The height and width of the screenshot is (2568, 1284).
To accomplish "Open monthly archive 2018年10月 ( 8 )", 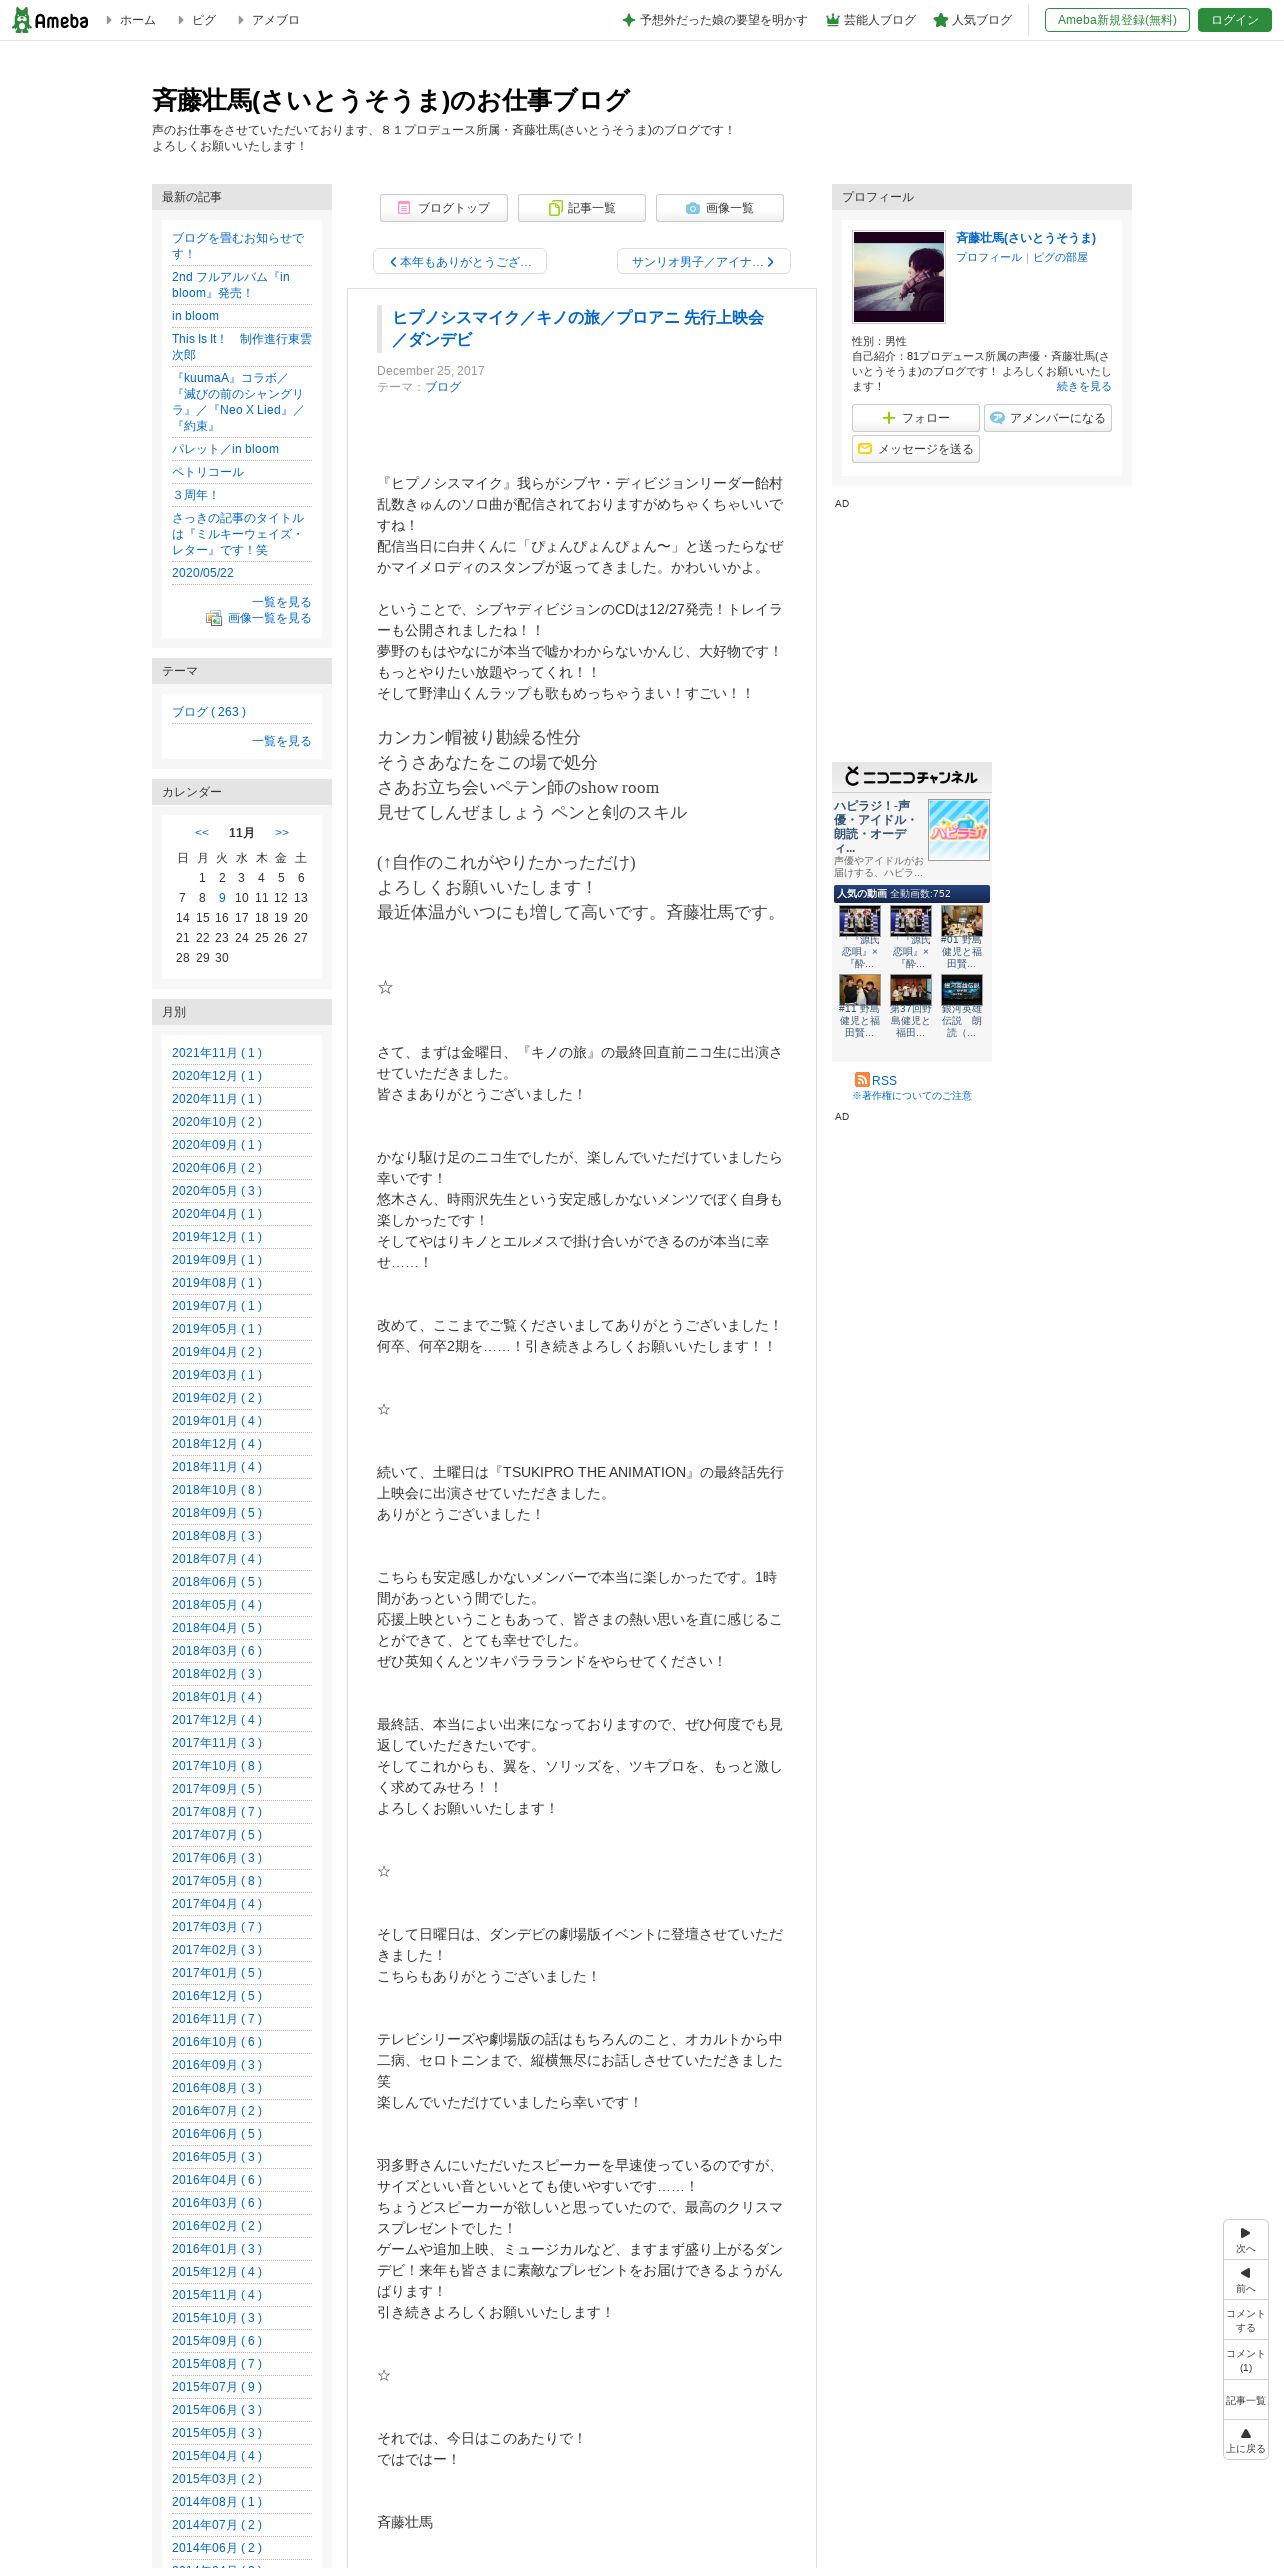I will tap(217, 1490).
